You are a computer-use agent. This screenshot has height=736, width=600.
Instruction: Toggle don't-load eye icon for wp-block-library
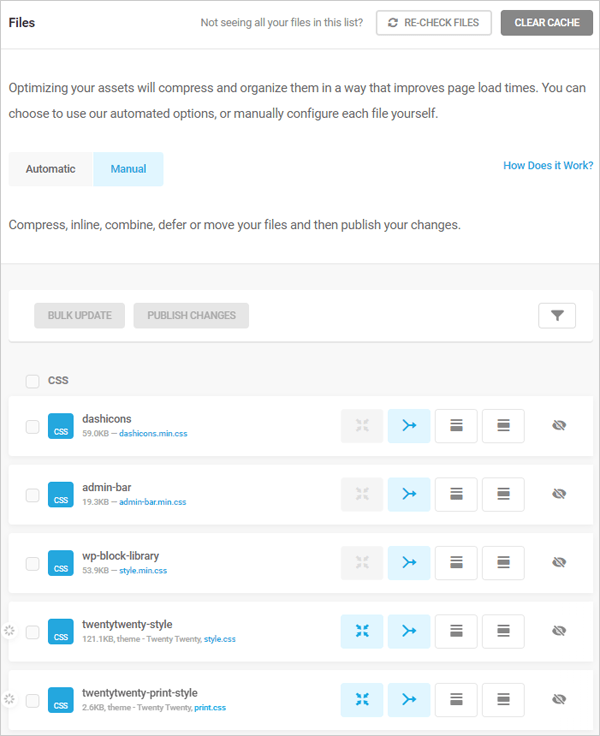pyautogui.click(x=559, y=562)
